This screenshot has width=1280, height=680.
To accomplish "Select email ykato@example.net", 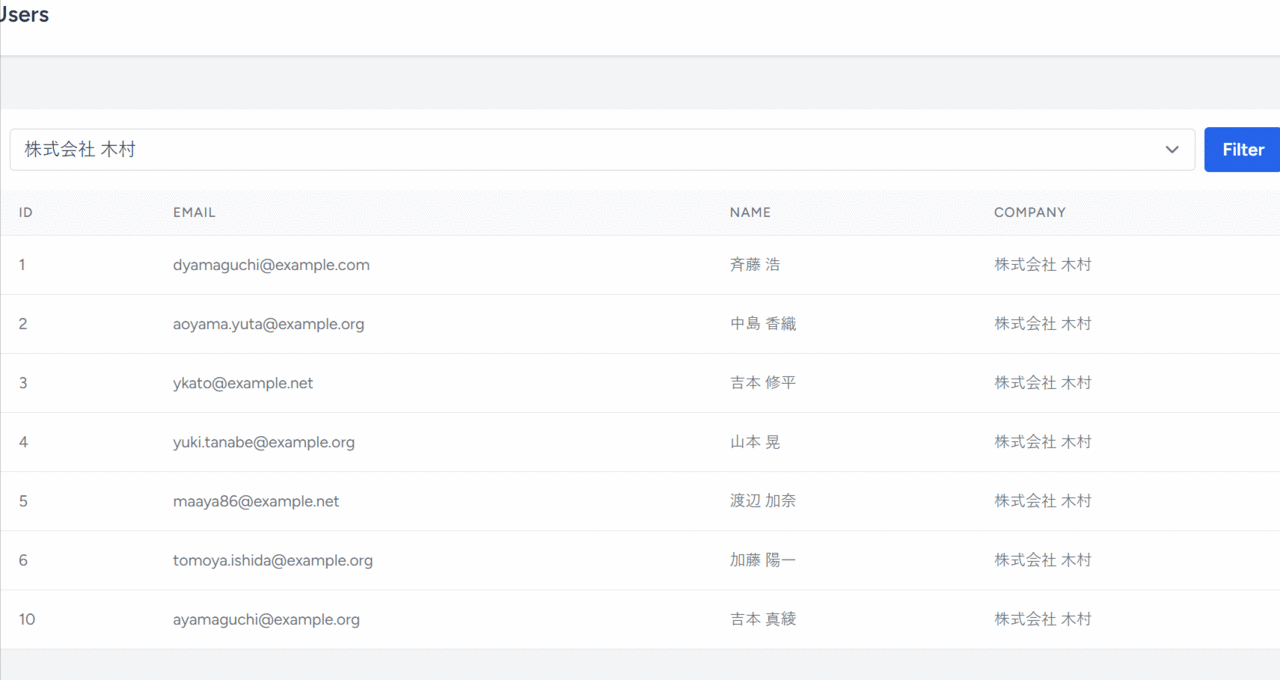I will pyautogui.click(x=243, y=383).
